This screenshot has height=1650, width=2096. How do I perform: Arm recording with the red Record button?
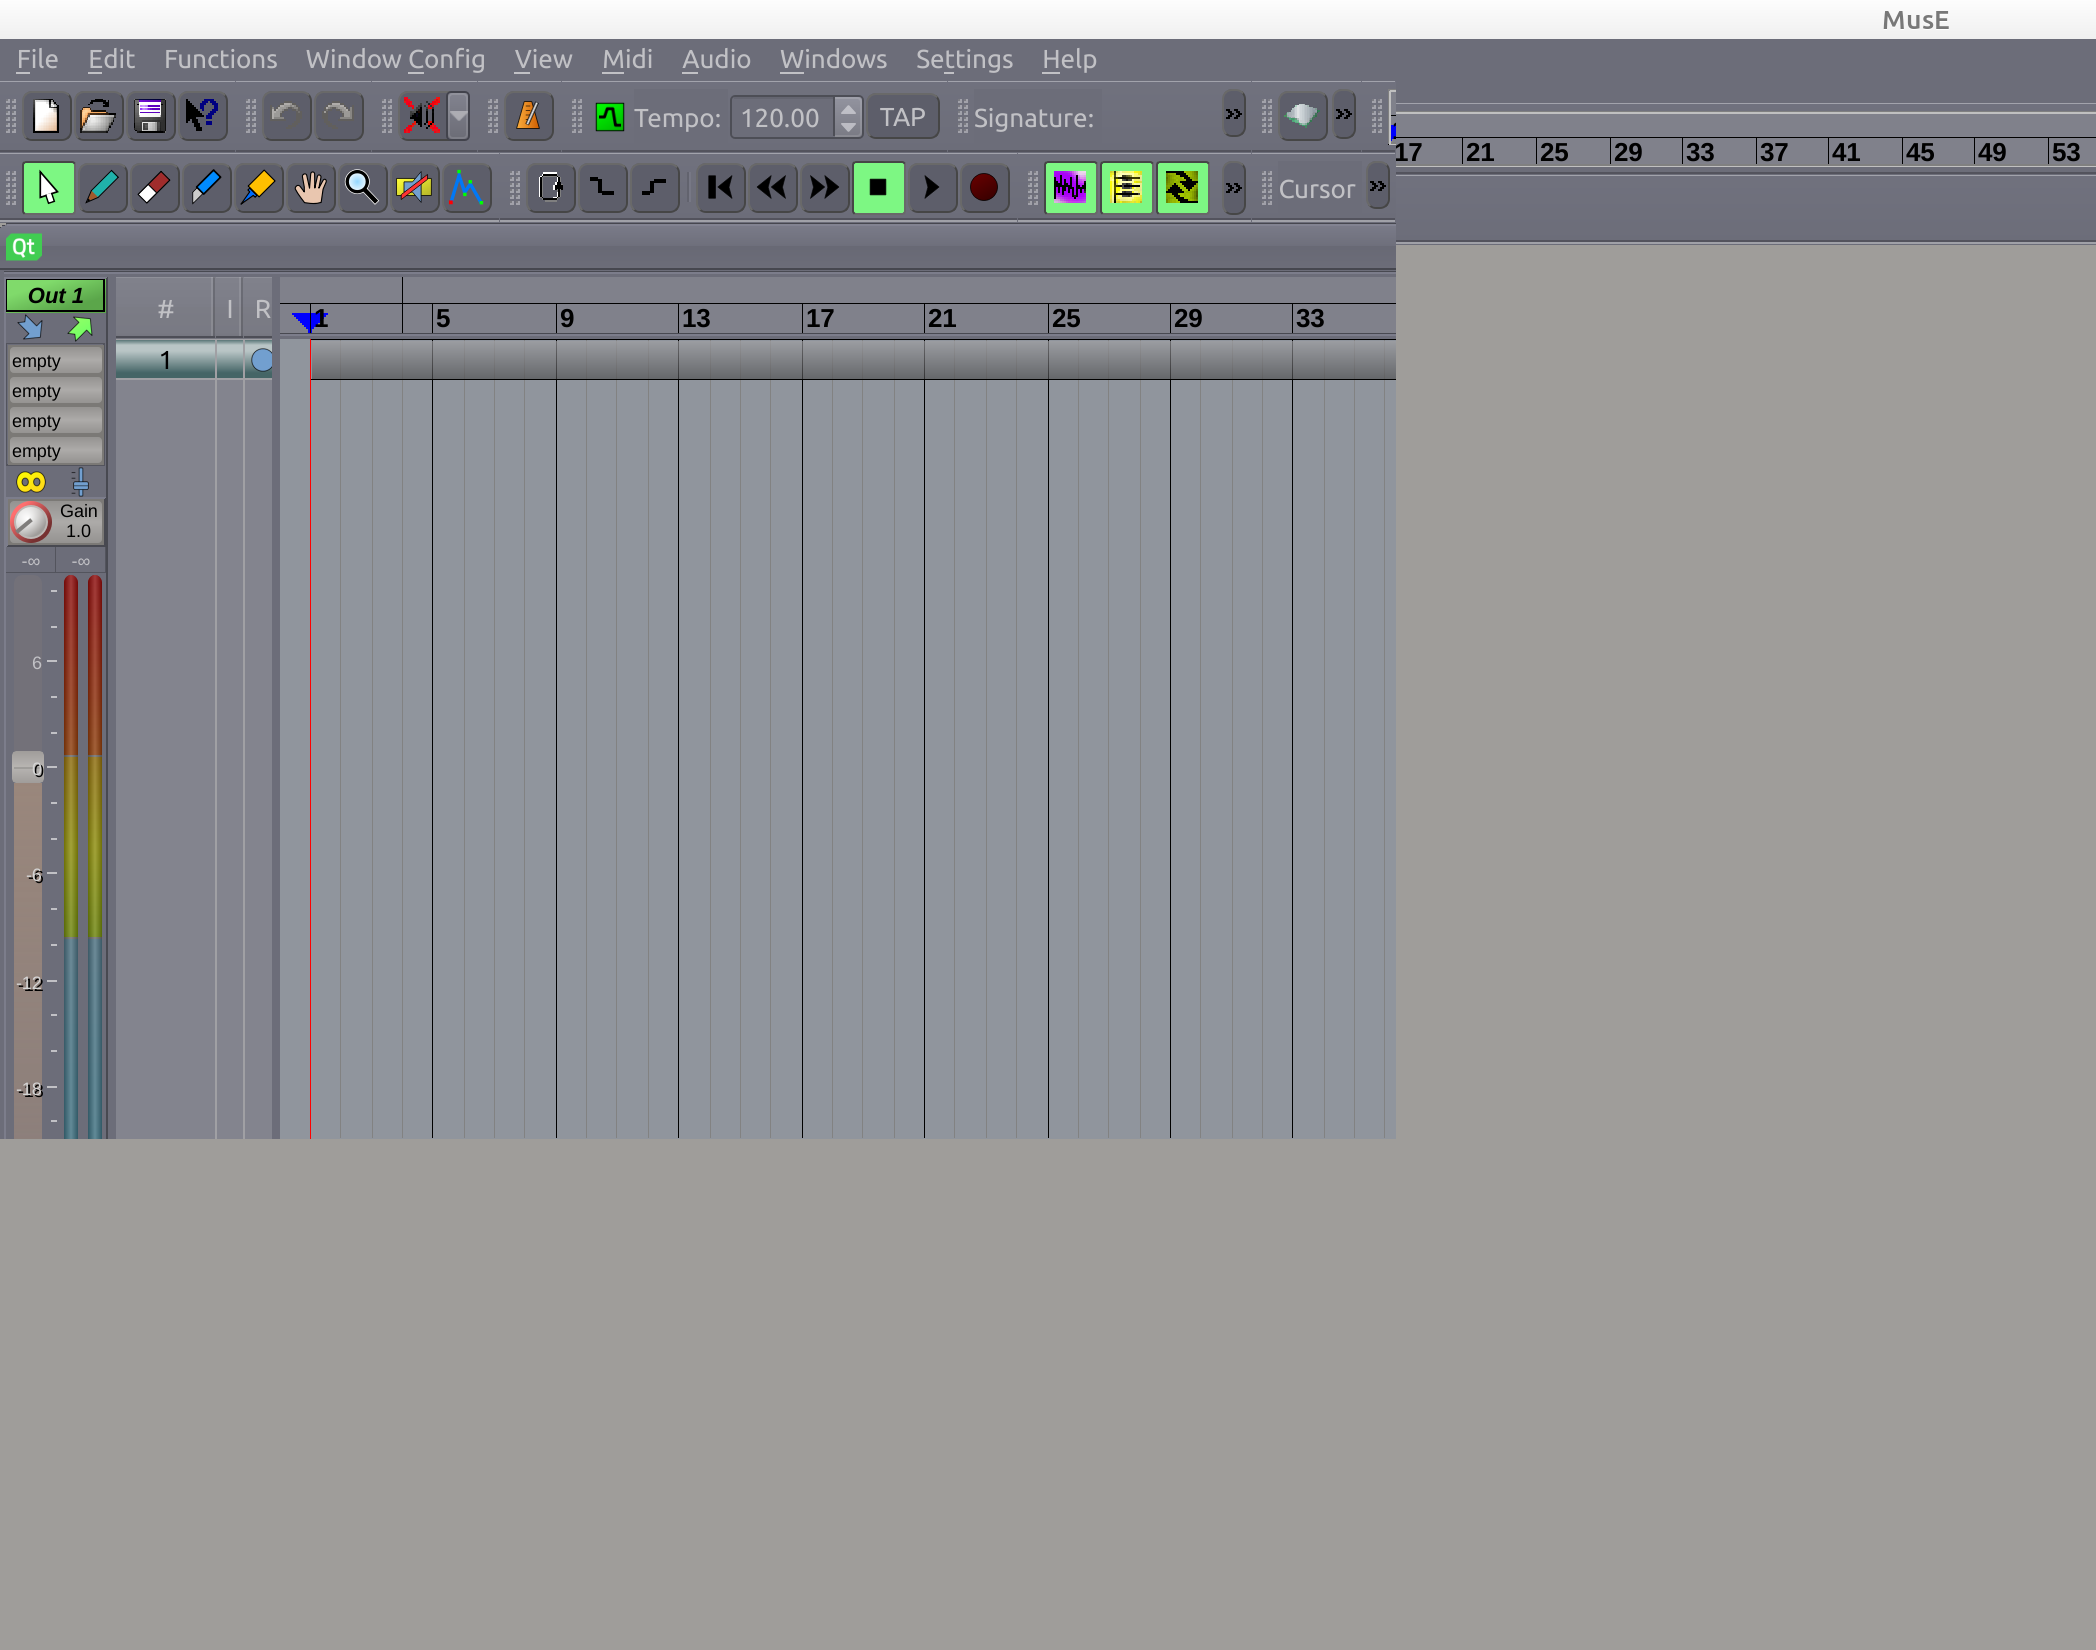(983, 188)
